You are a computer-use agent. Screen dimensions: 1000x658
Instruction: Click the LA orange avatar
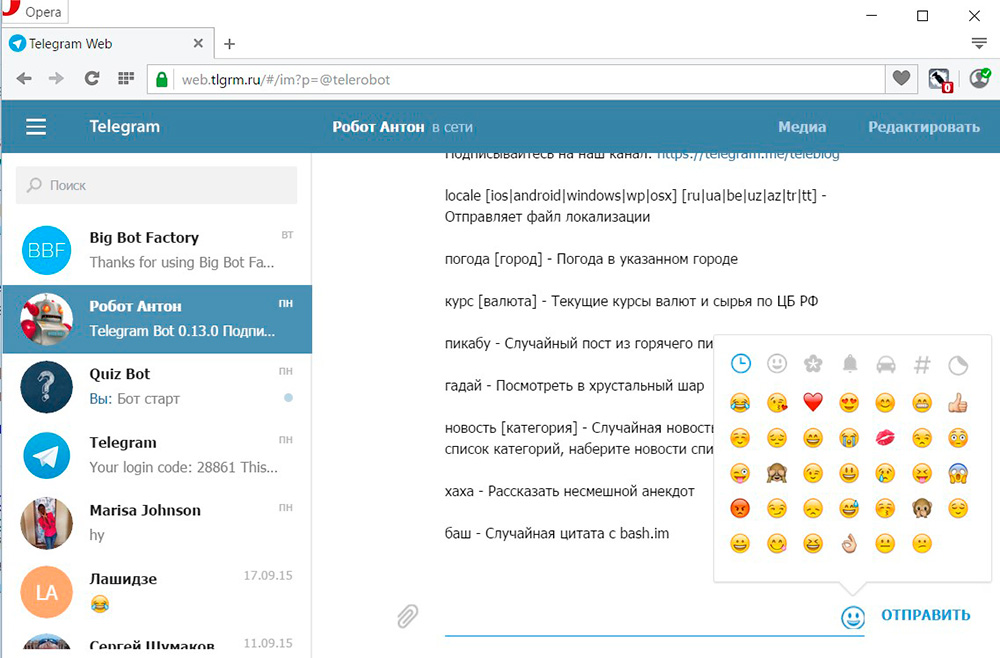coord(47,592)
